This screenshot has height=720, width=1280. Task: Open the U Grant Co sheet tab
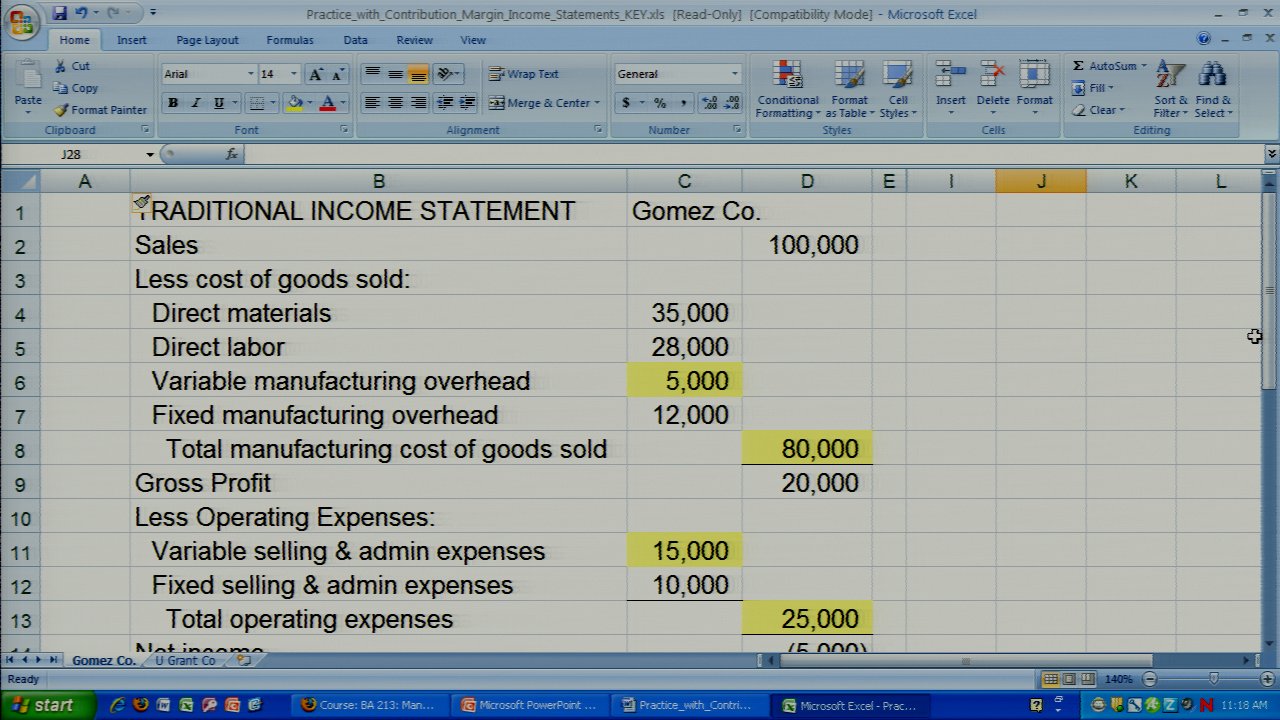[x=185, y=661]
